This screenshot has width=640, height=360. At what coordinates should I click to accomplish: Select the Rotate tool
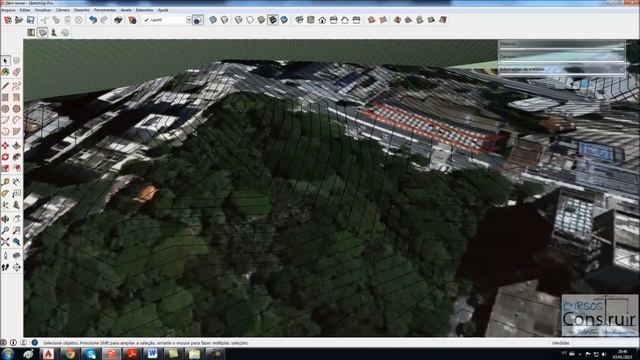click(5, 157)
